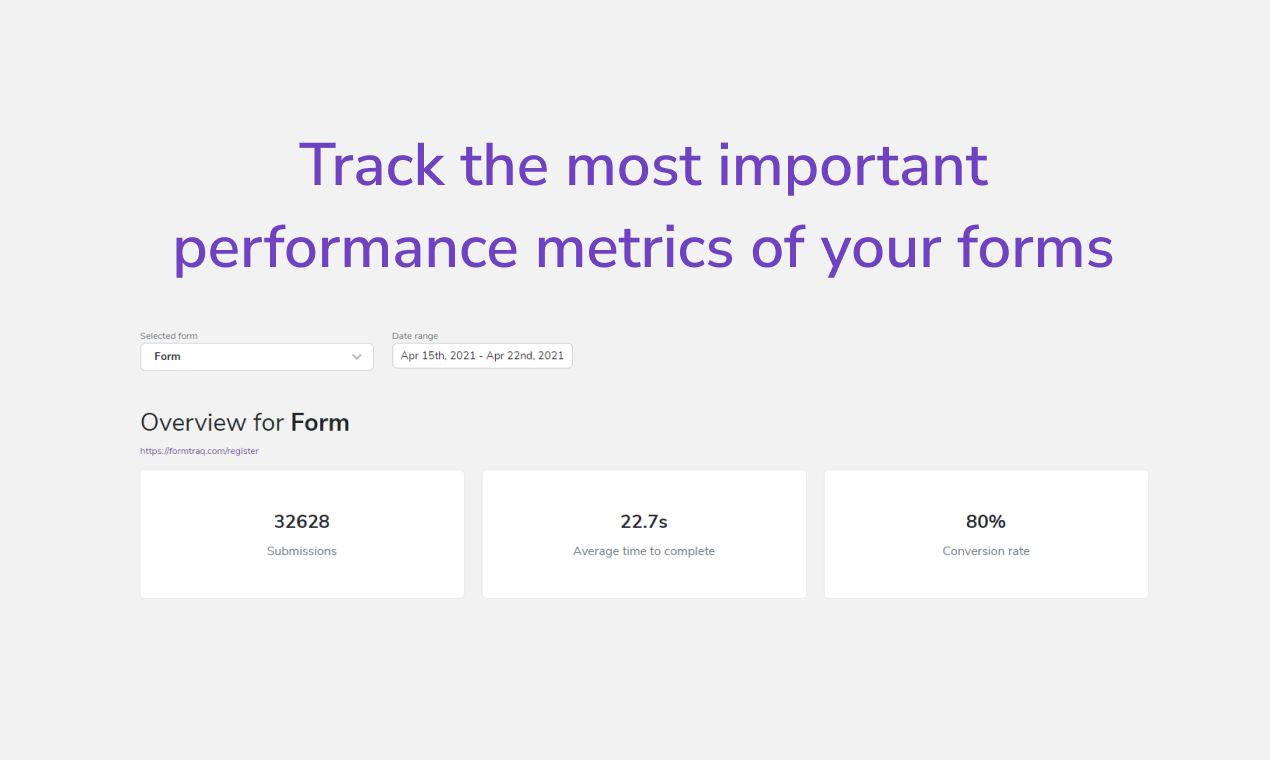Open the Form selector combo box
This screenshot has height=760, width=1270.
257,357
